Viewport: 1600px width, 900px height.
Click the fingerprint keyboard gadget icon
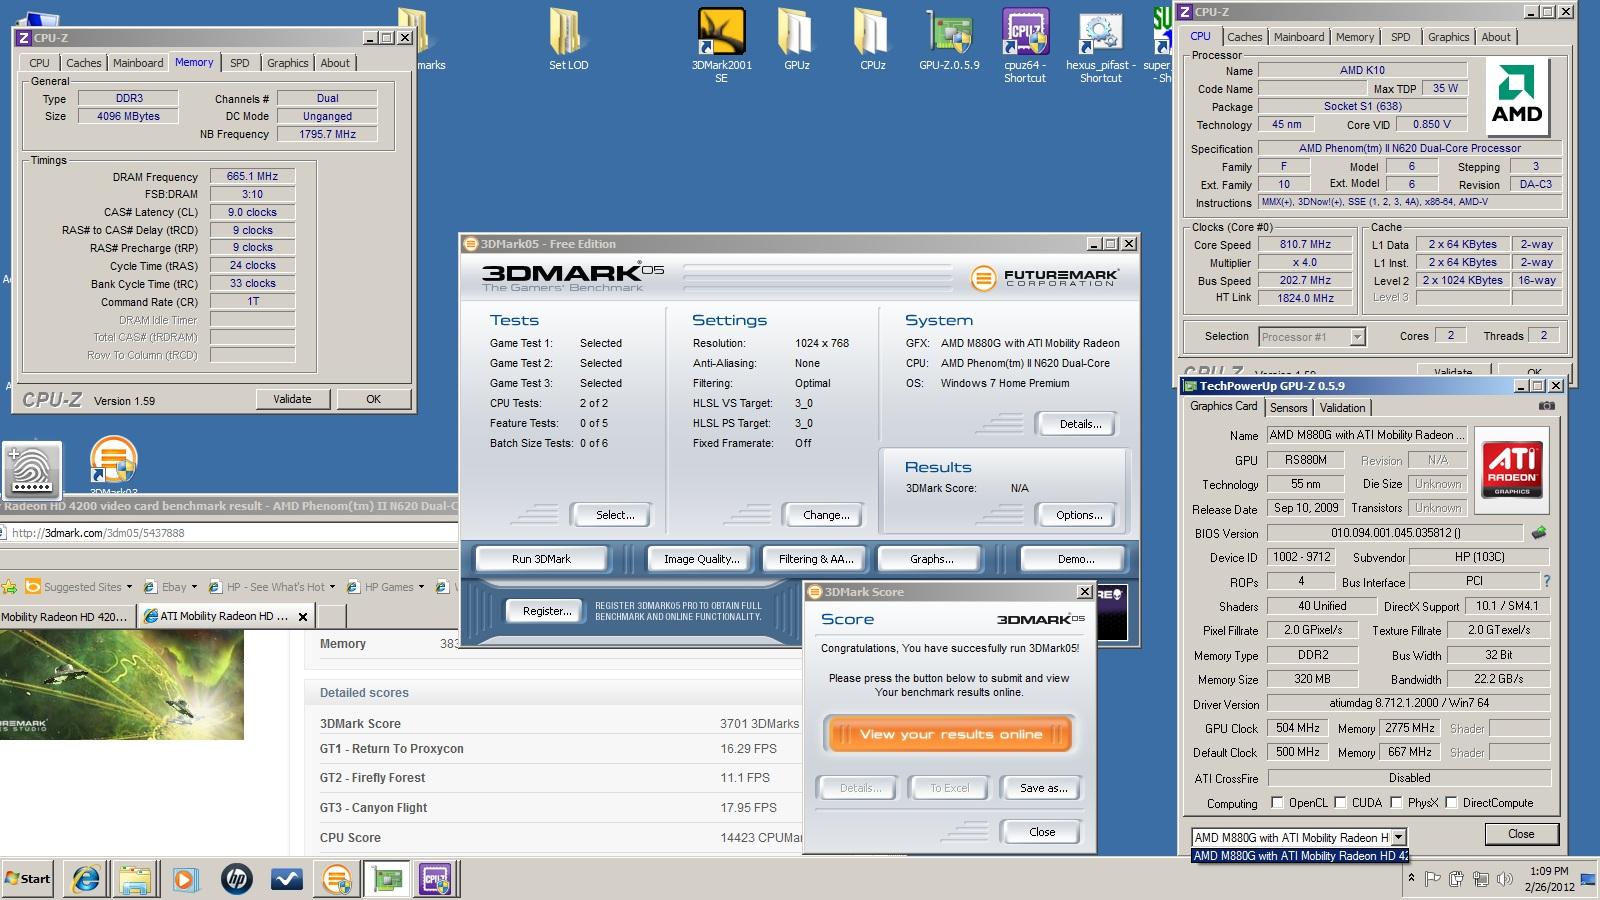click(32, 469)
